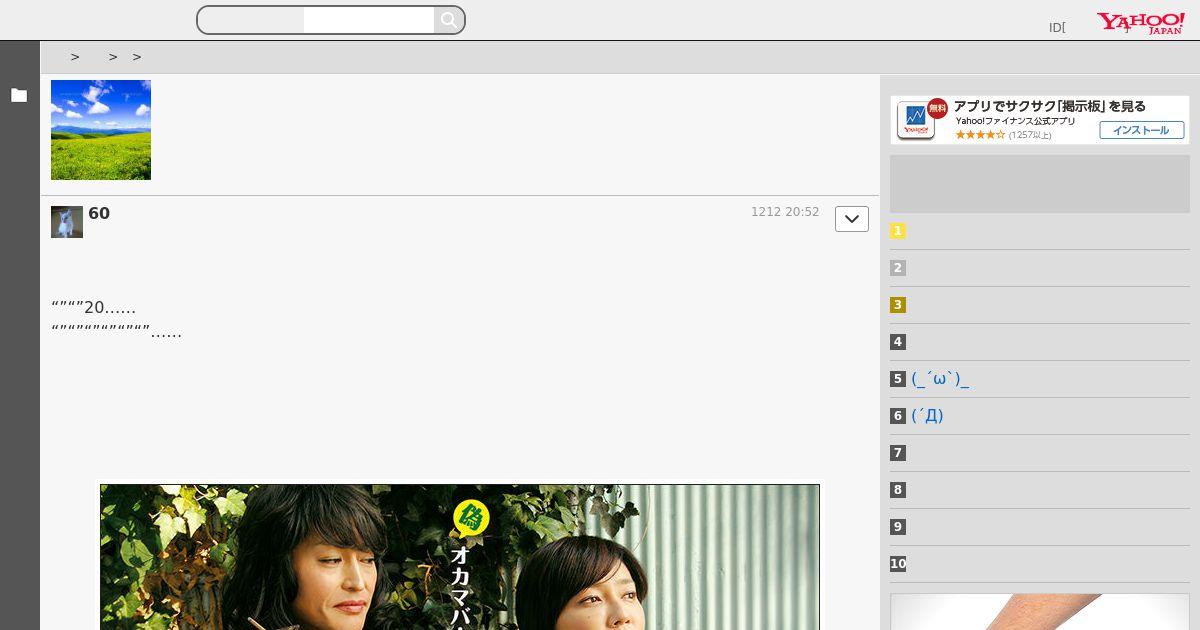Open the movie poster image in post
The image size is (1200, 630).
point(460,557)
